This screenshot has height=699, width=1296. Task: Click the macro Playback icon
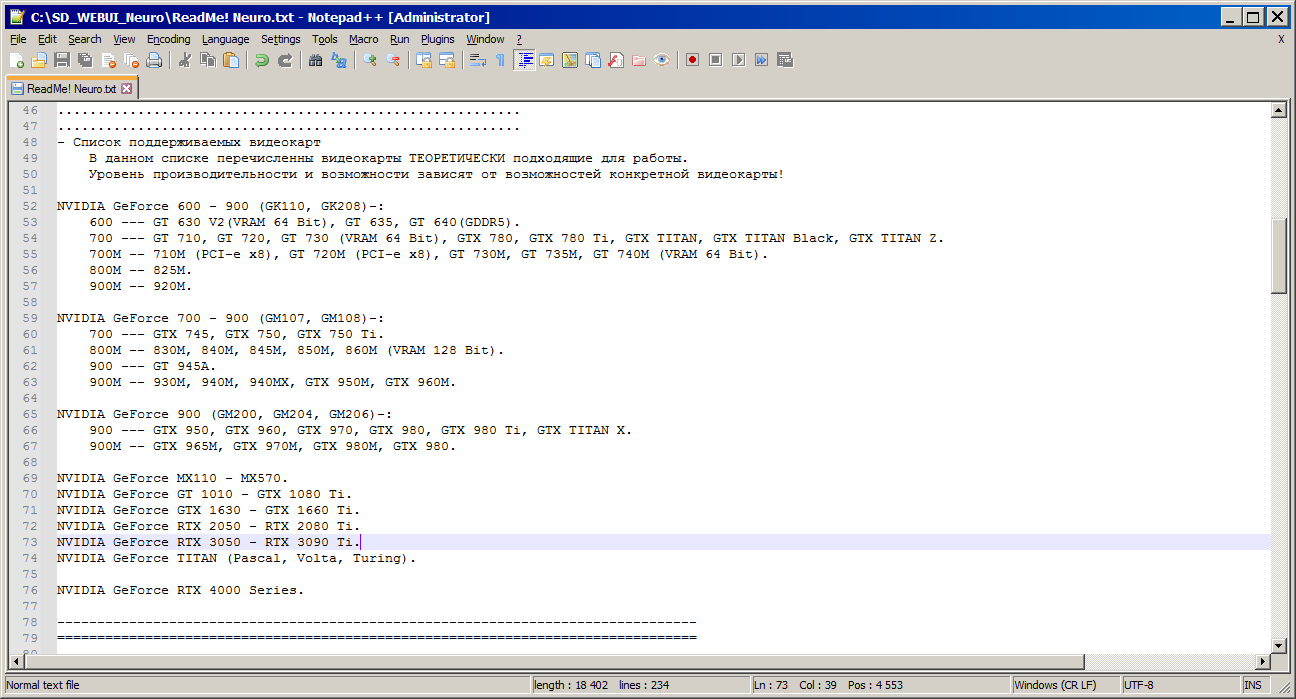(x=739, y=60)
